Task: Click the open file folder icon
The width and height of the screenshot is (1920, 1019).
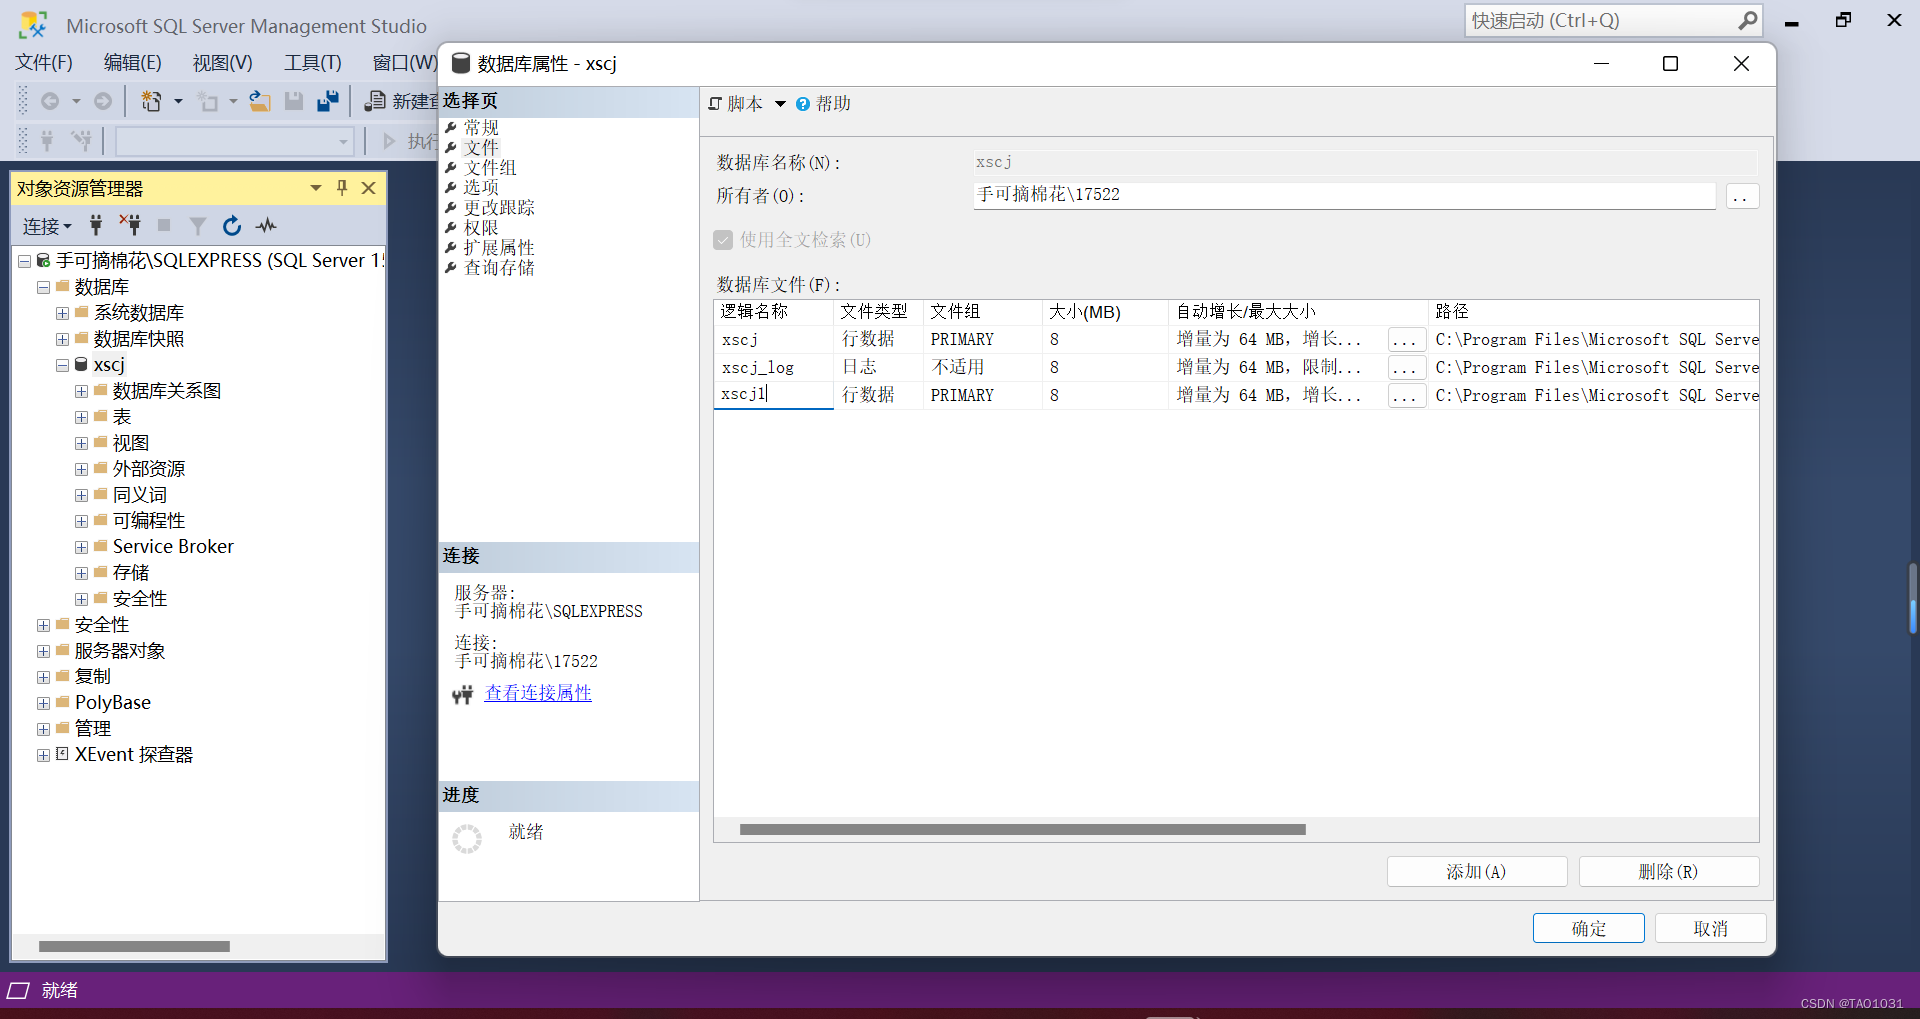Action: (260, 101)
